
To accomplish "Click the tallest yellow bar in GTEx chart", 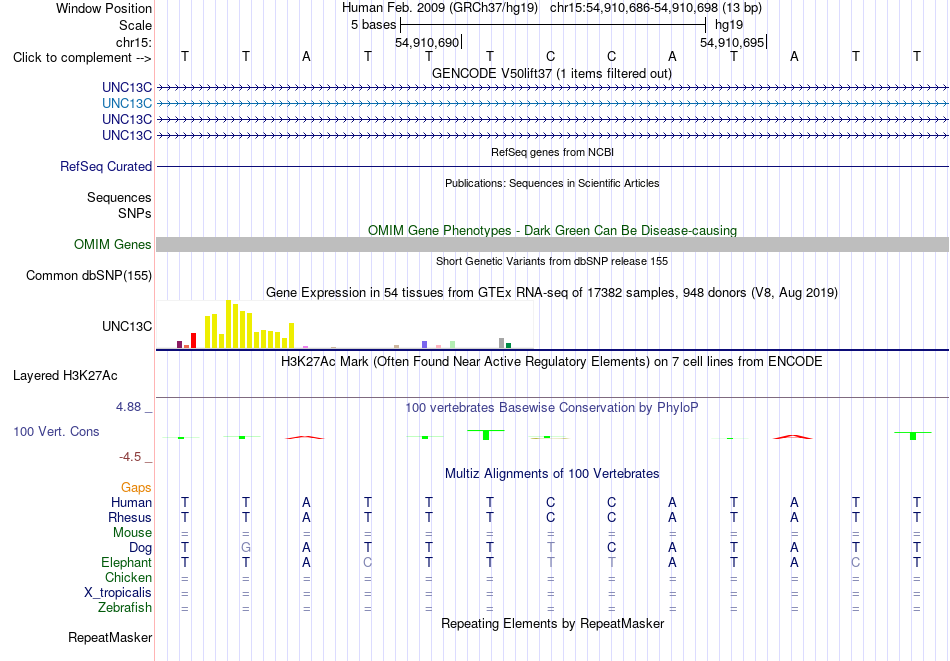I will pyautogui.click(x=228, y=324).
